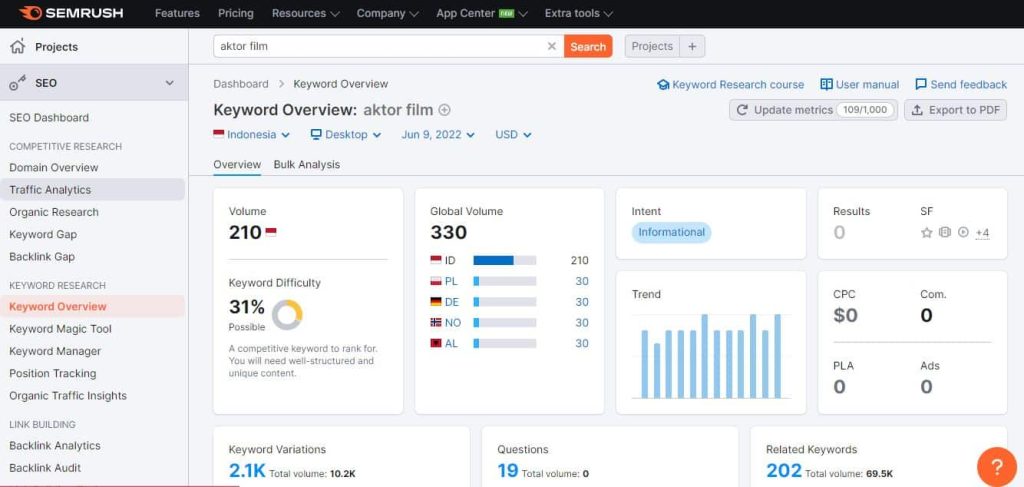Click the video SERP feature icon
This screenshot has height=487, width=1024.
click(963, 232)
